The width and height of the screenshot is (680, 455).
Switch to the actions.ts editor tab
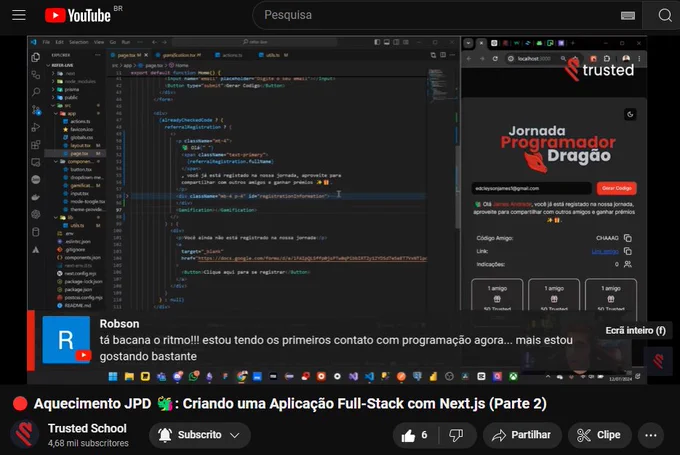[230, 55]
